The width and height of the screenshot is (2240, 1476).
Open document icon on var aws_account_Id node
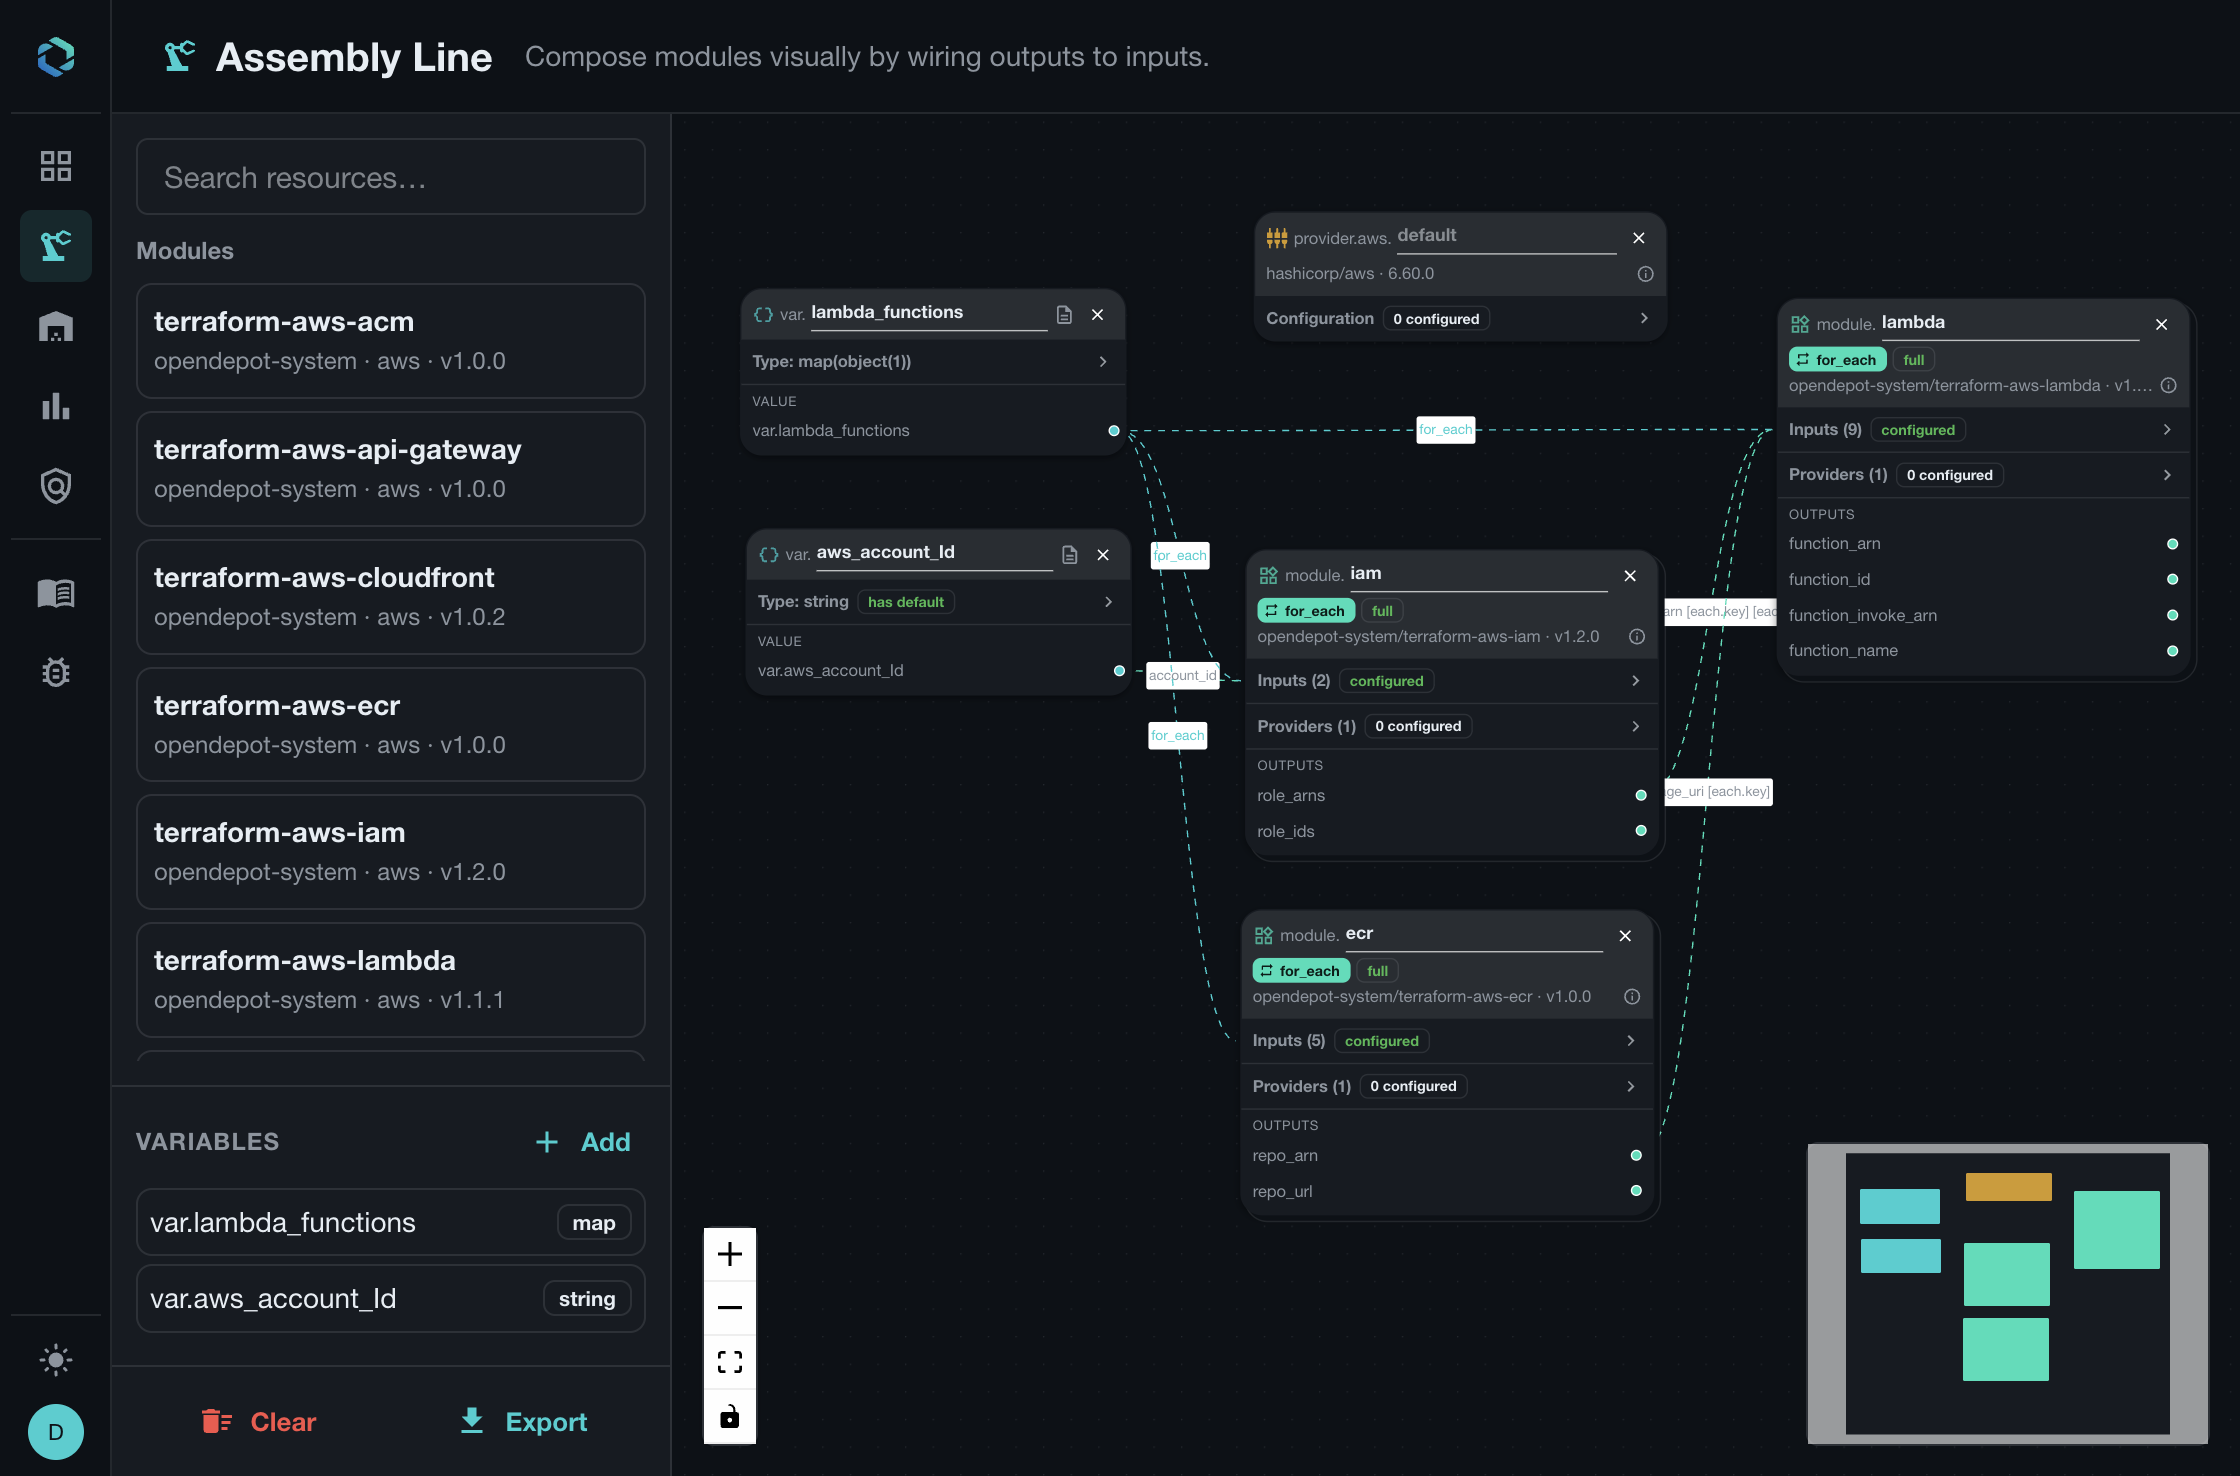[x=1070, y=554]
